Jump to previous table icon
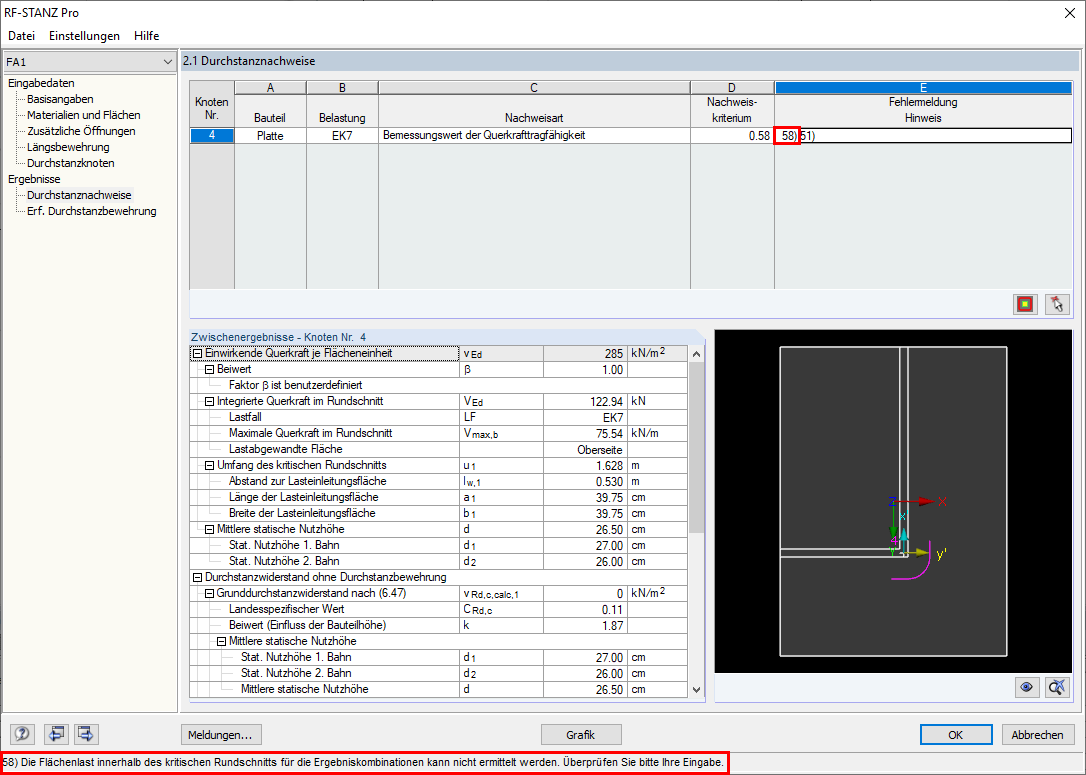The height and width of the screenshot is (775, 1086). coord(56,734)
